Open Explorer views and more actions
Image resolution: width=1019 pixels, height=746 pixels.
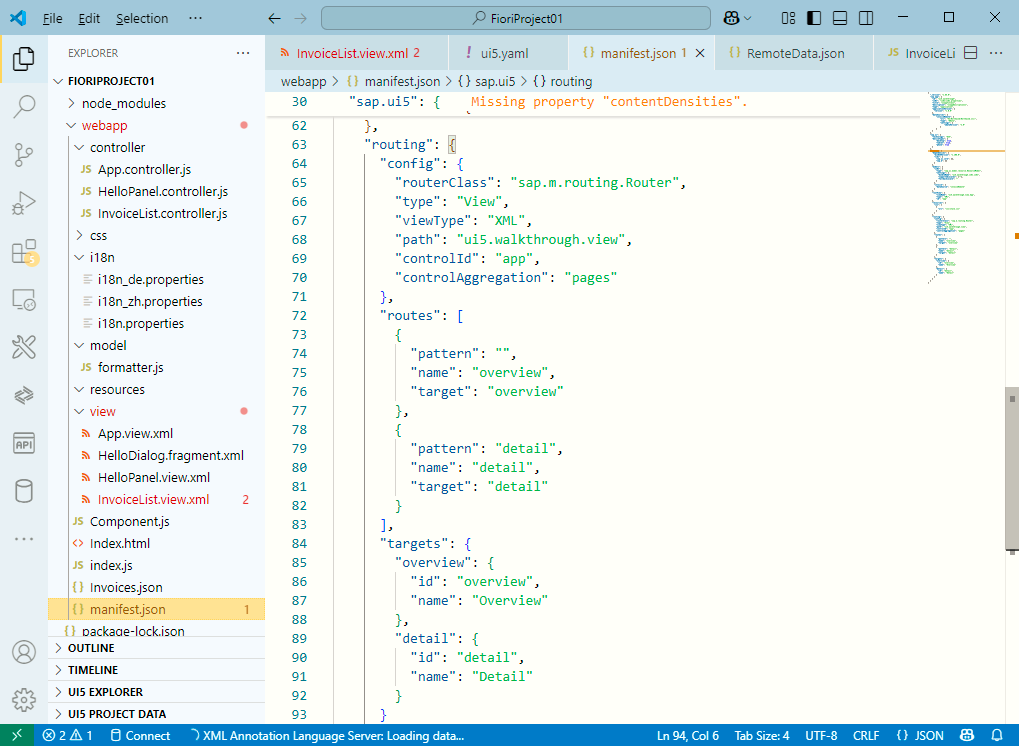[243, 53]
